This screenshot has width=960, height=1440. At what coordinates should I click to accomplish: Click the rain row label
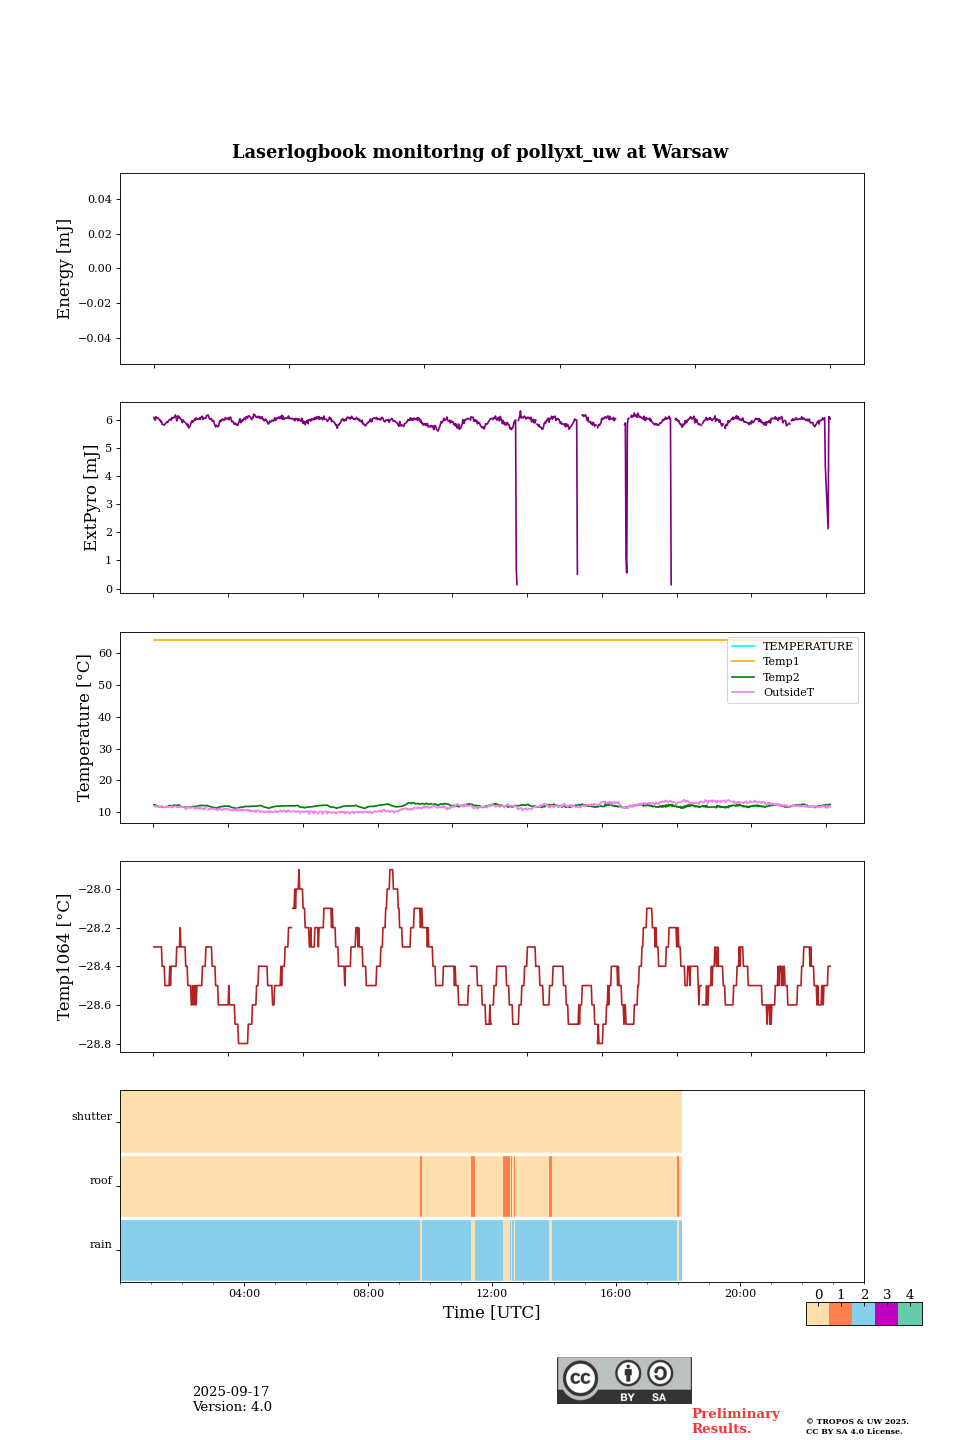(x=101, y=1245)
